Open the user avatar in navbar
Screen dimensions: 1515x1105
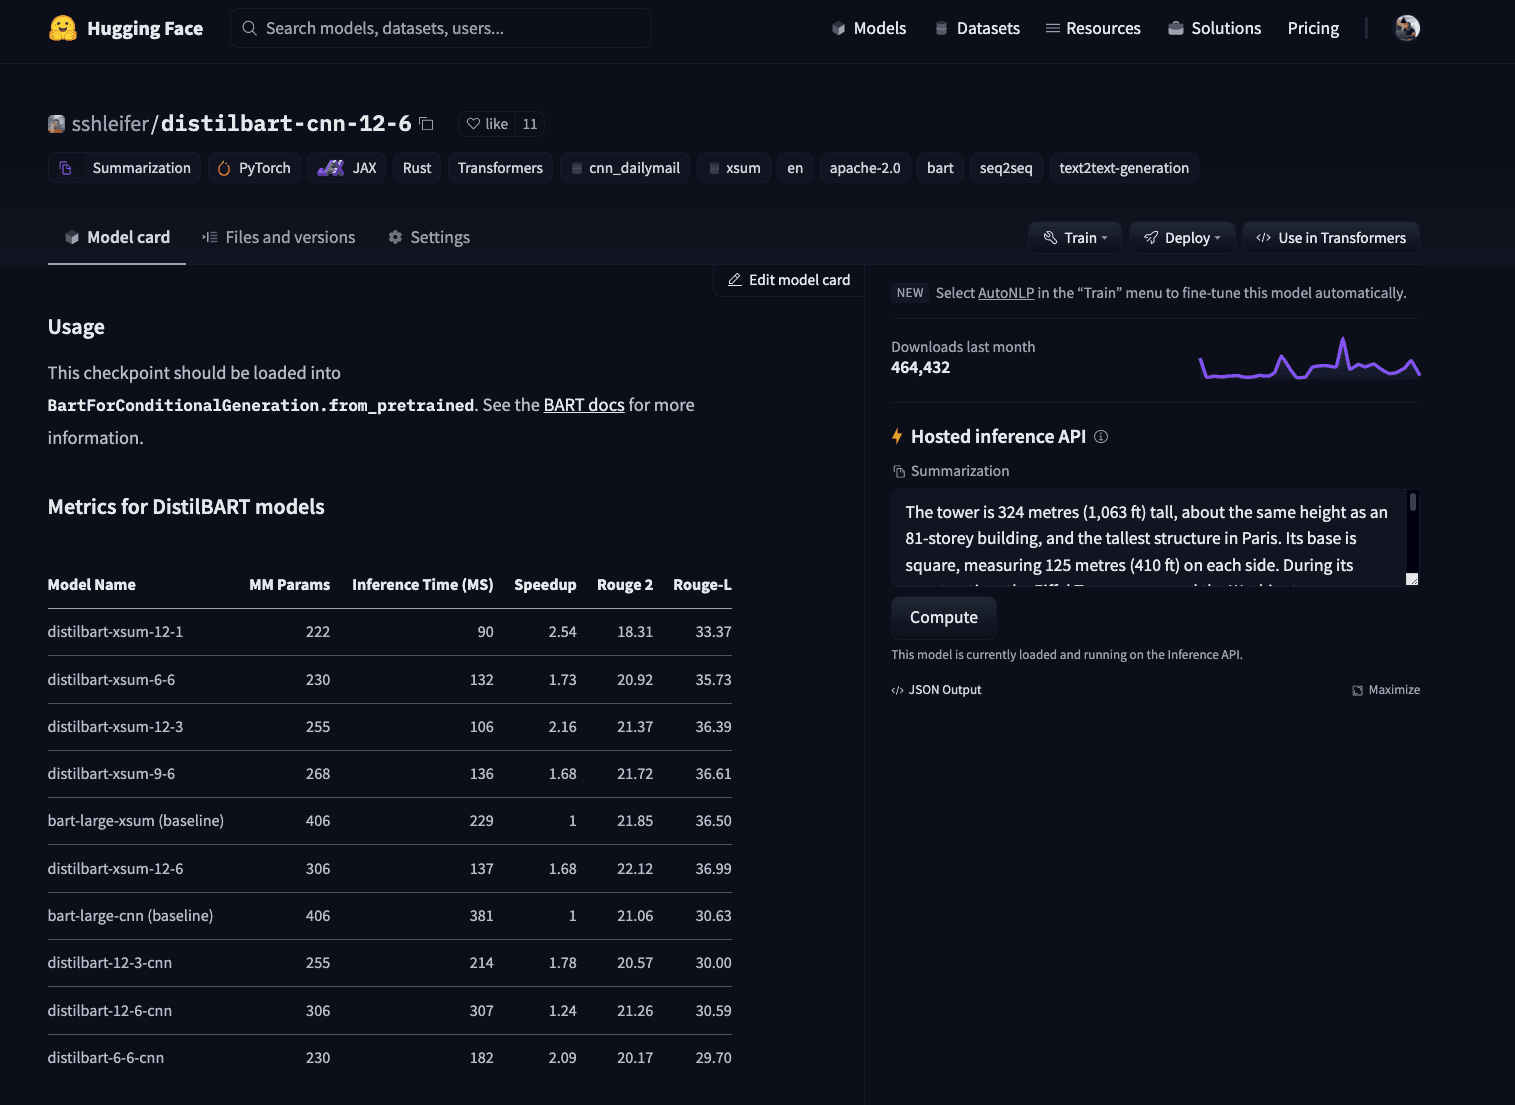tap(1407, 28)
